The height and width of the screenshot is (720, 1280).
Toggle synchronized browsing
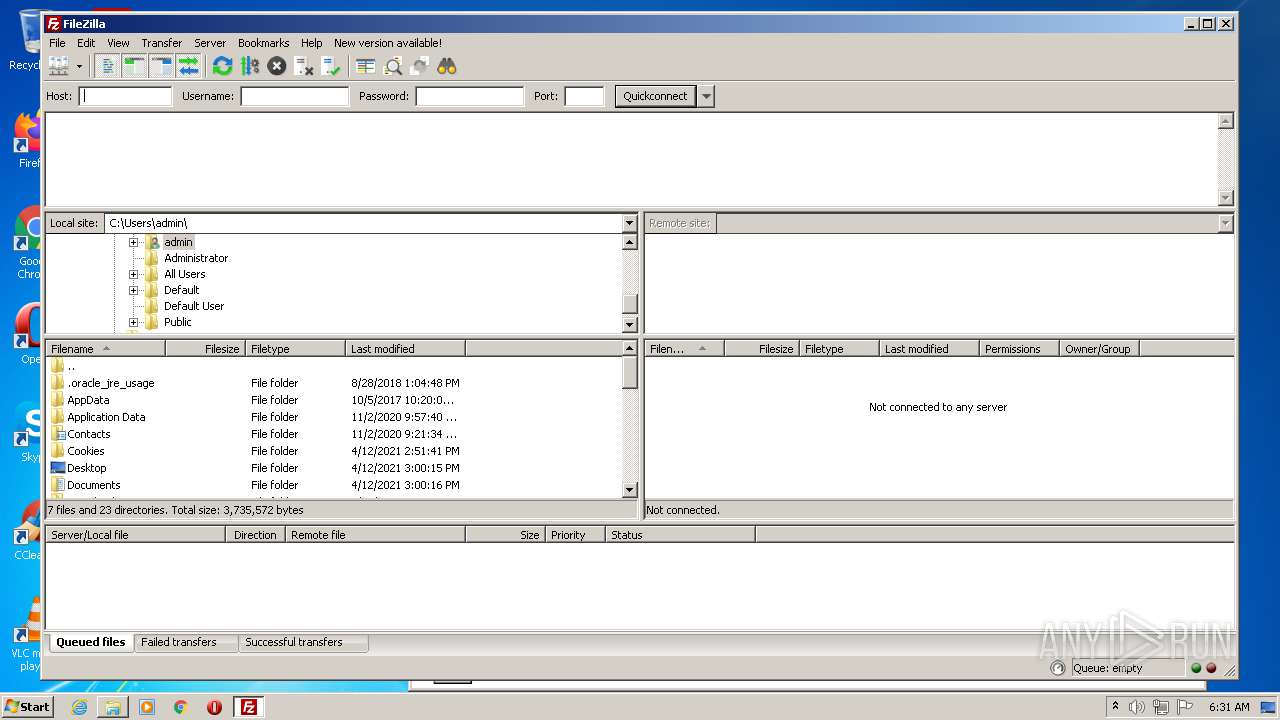pos(420,66)
